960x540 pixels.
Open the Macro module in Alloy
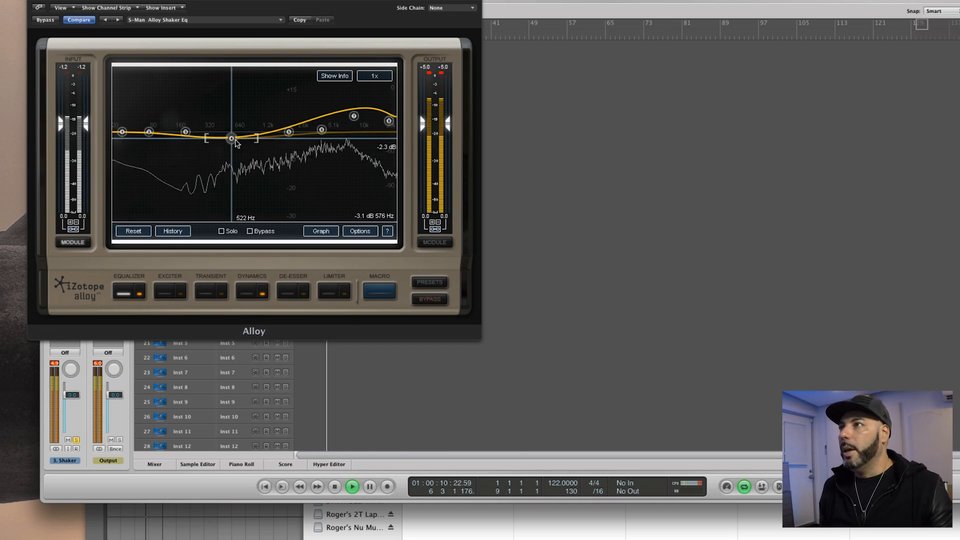[380, 291]
